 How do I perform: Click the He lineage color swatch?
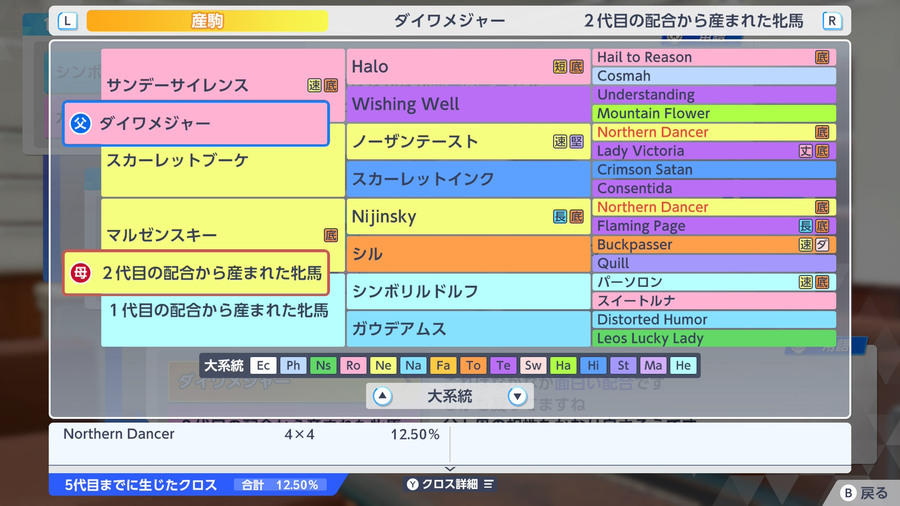click(683, 365)
